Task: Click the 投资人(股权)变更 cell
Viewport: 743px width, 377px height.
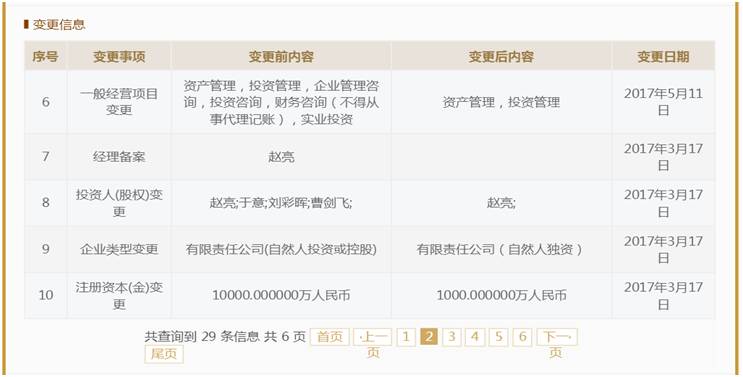Action: (x=119, y=203)
